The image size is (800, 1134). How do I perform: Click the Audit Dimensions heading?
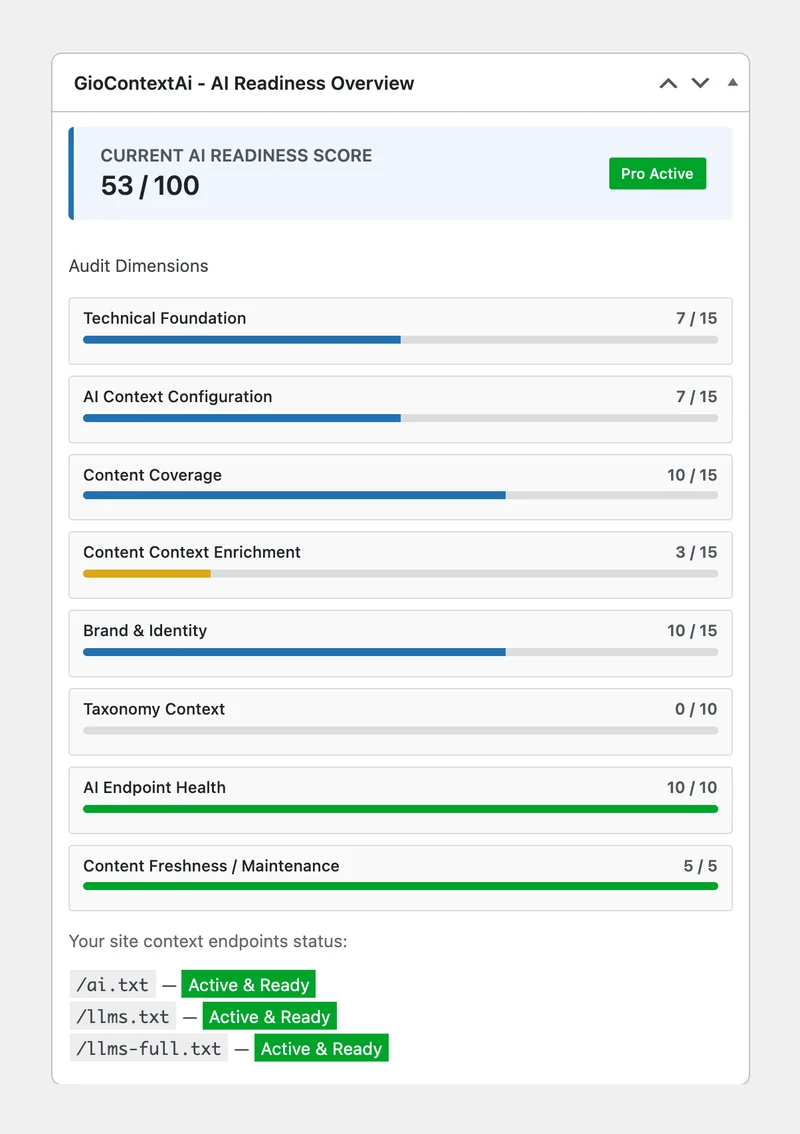138,266
